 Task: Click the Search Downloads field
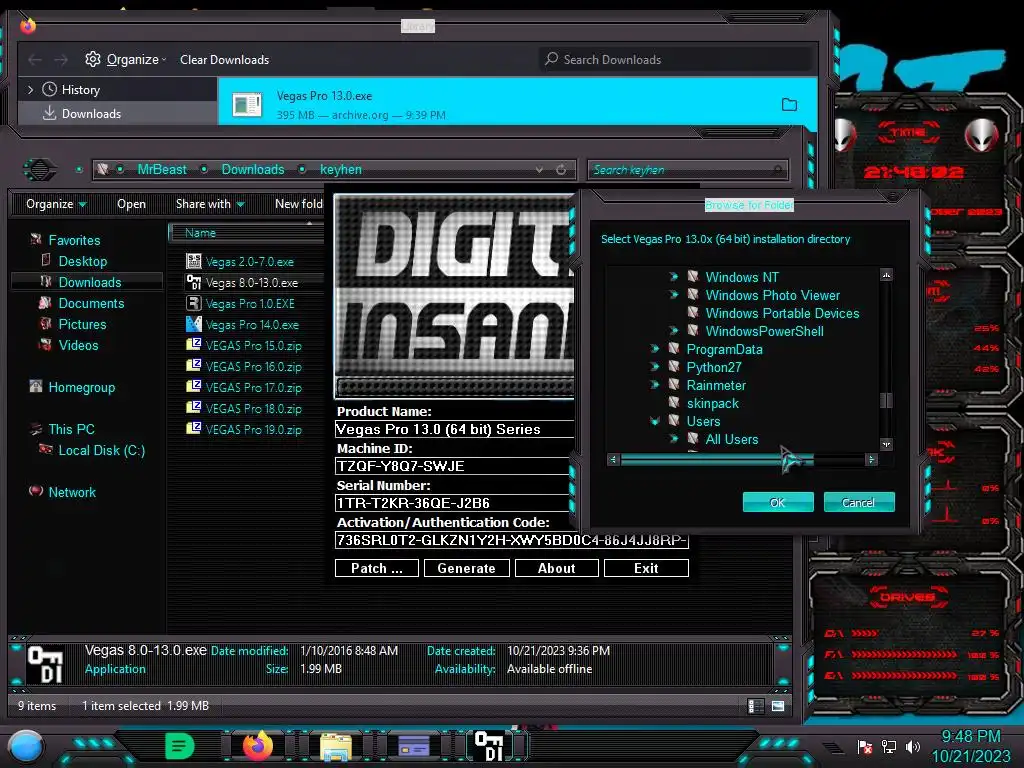pos(675,59)
